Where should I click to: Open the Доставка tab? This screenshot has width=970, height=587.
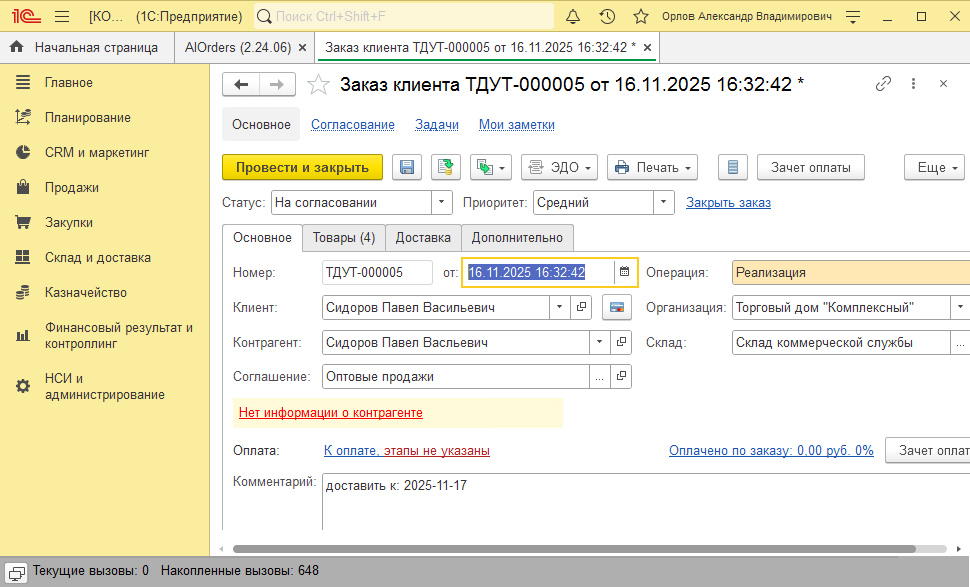click(x=422, y=237)
